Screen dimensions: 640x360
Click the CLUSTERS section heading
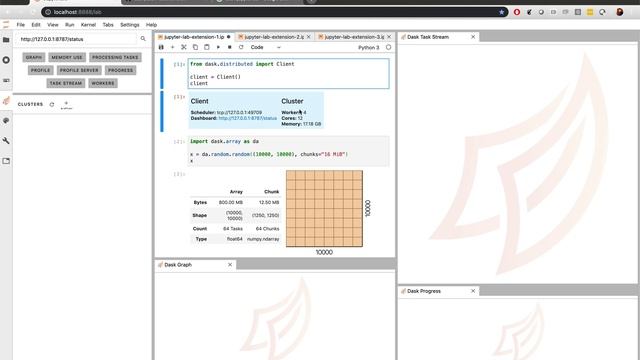coord(30,104)
